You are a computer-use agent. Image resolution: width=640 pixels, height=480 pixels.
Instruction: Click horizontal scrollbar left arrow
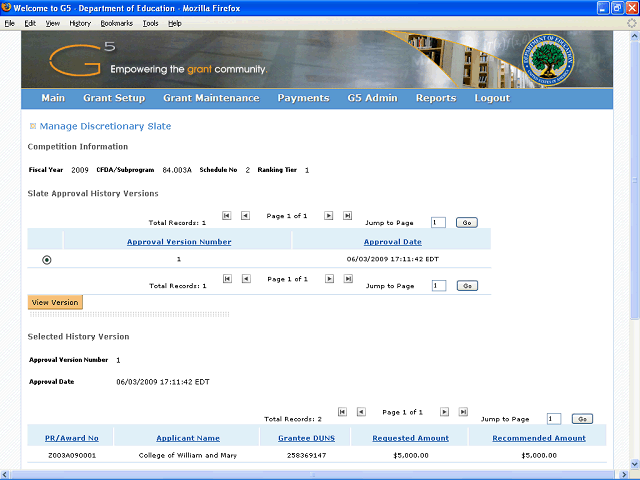[5, 475]
